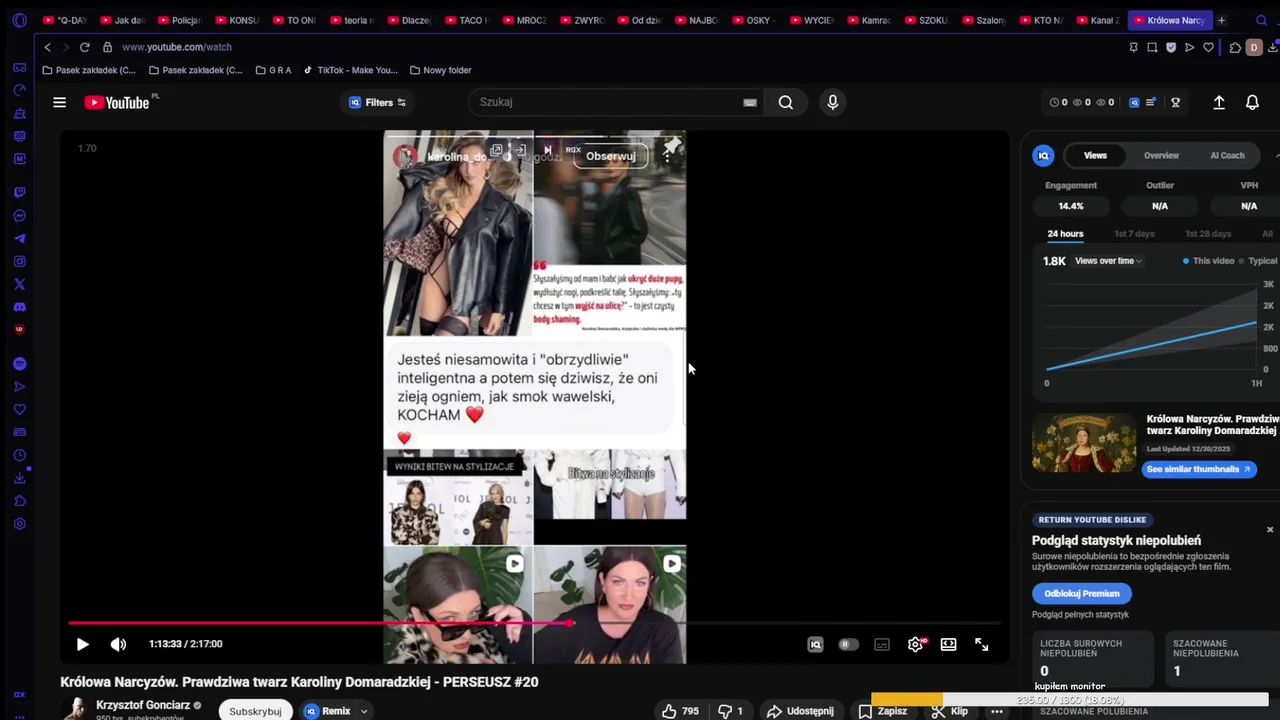Subscribe with the Subskrybuj button
This screenshot has width=1280, height=720.
click(255, 711)
